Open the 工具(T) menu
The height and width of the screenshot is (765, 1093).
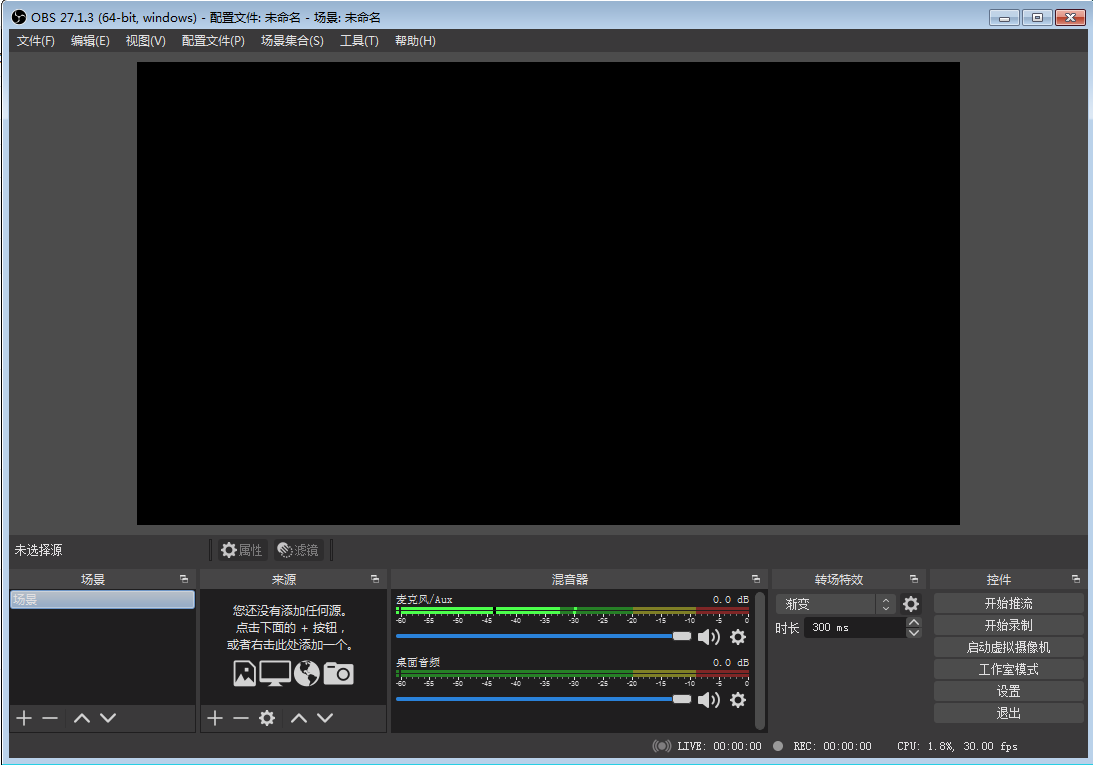359,41
